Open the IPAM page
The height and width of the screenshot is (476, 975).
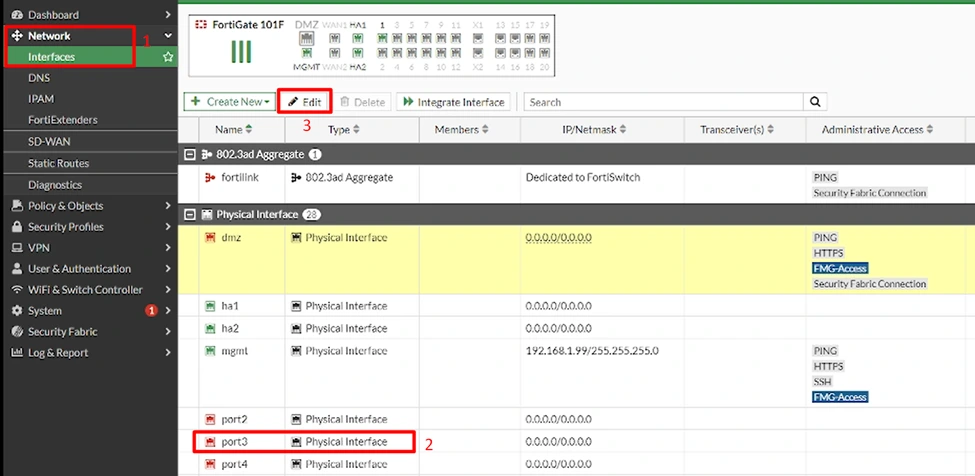40,99
